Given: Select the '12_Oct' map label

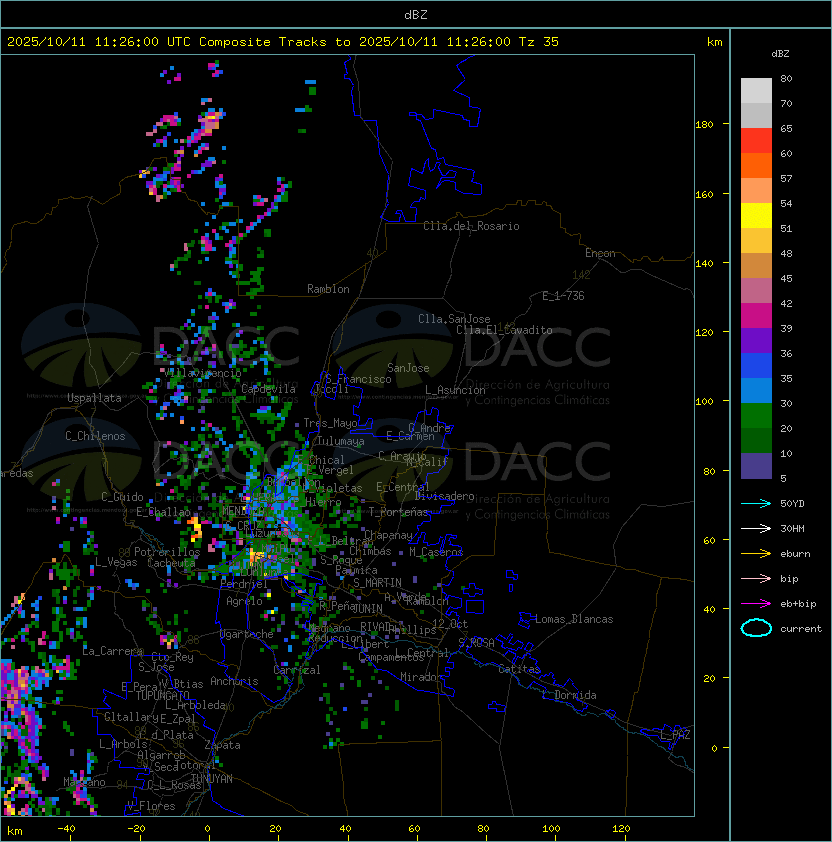Looking at the screenshot, I should [450, 624].
